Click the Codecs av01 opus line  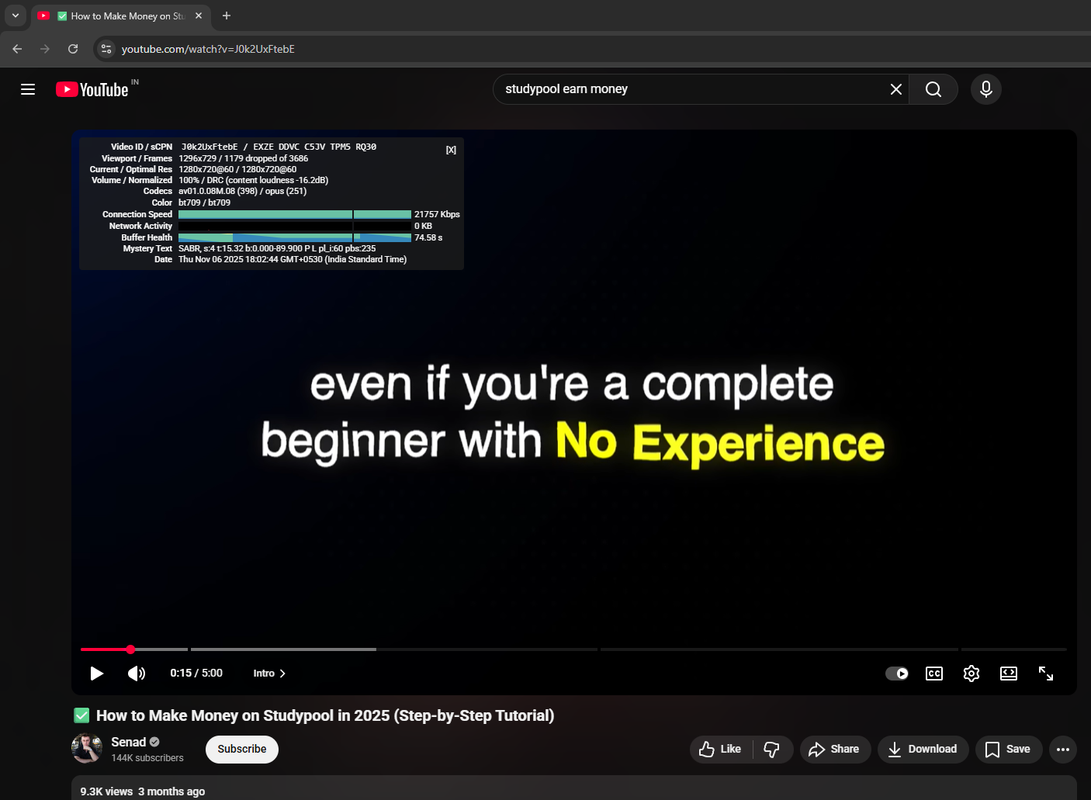[242, 191]
